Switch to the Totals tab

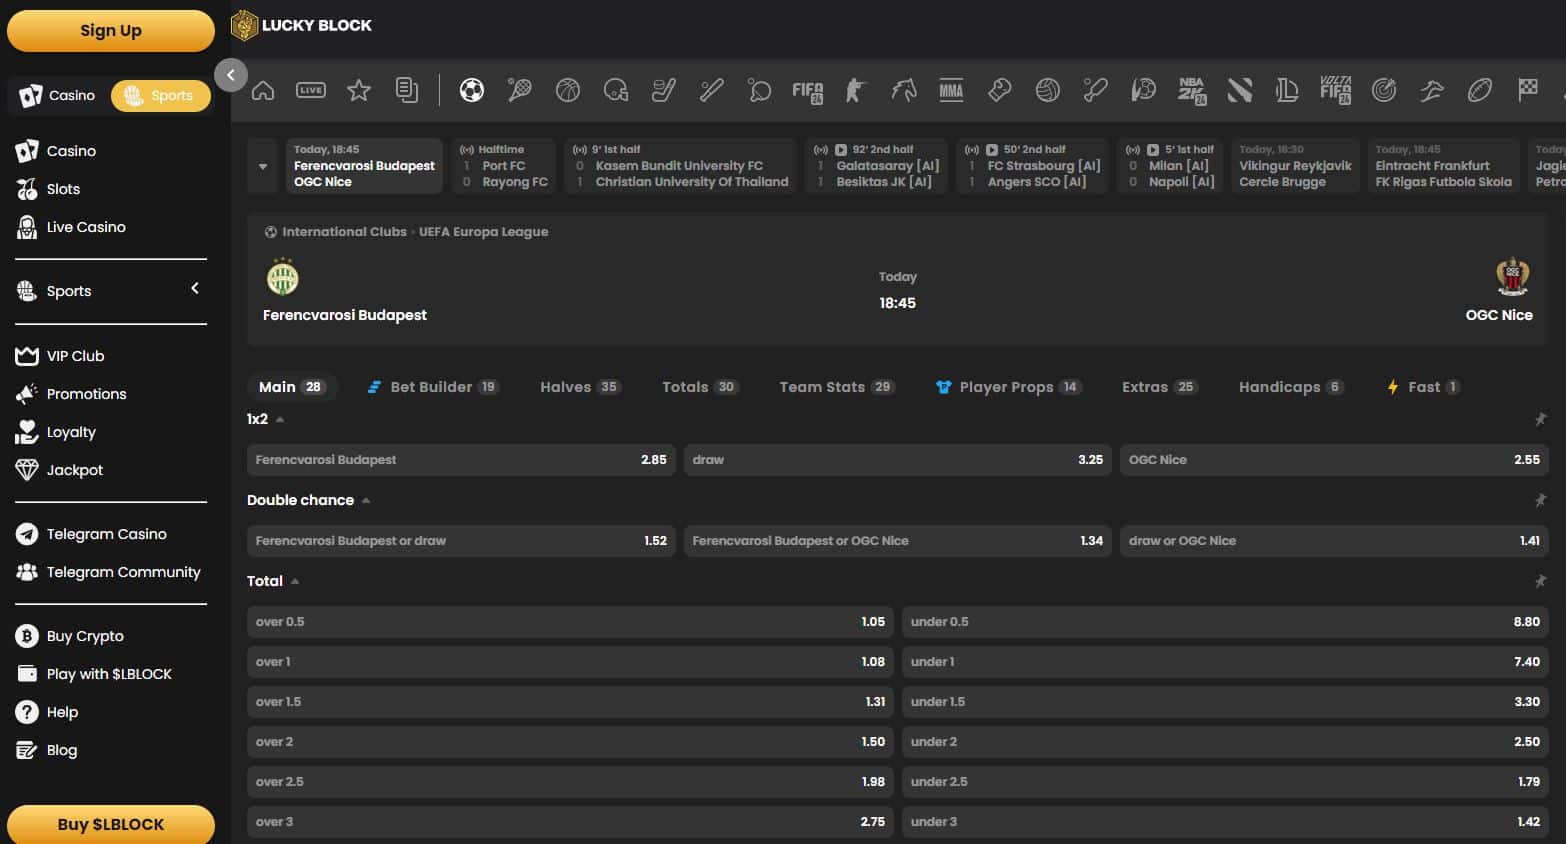coord(700,387)
